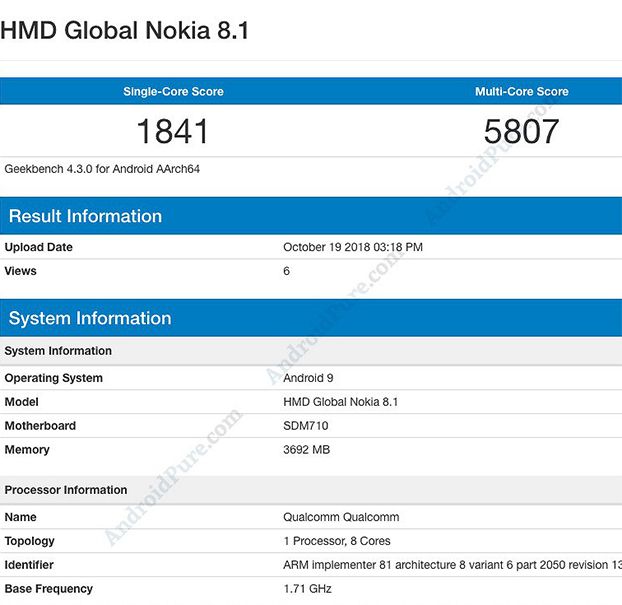Select the Multi-Core Score header
Viewport: 622px width, 605px height.
point(522,92)
